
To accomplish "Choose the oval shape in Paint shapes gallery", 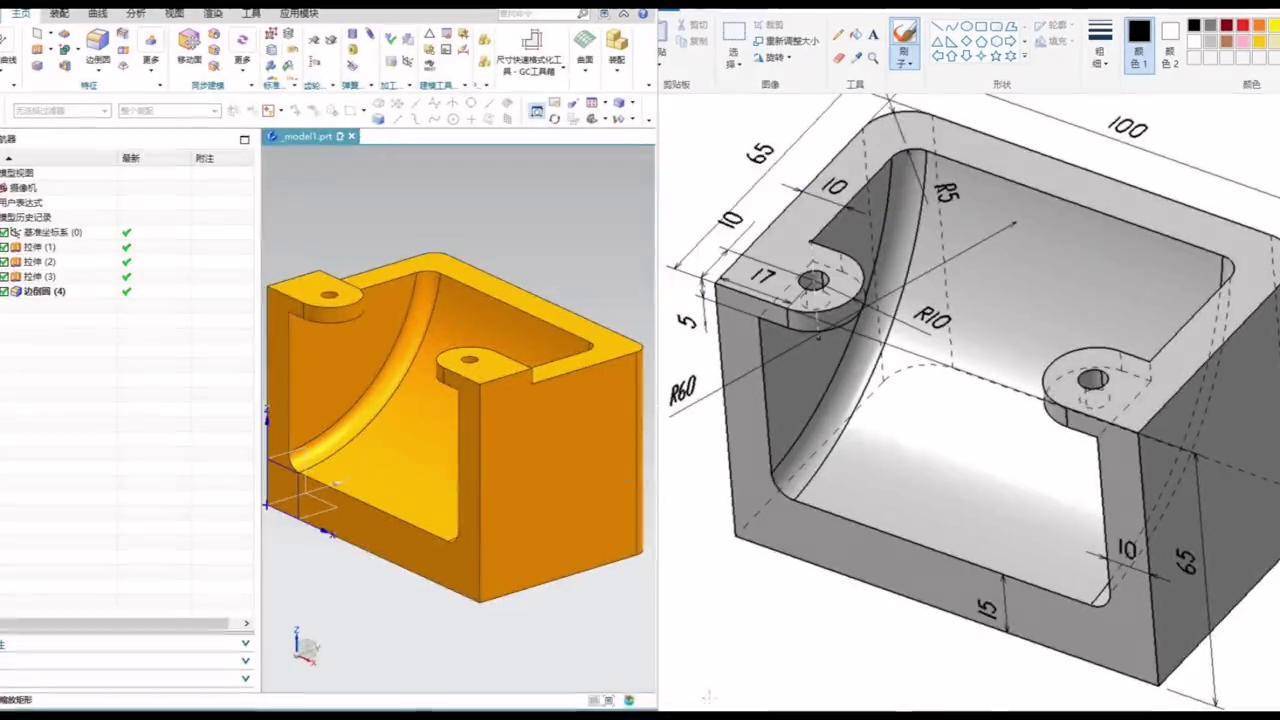I will click(x=967, y=27).
